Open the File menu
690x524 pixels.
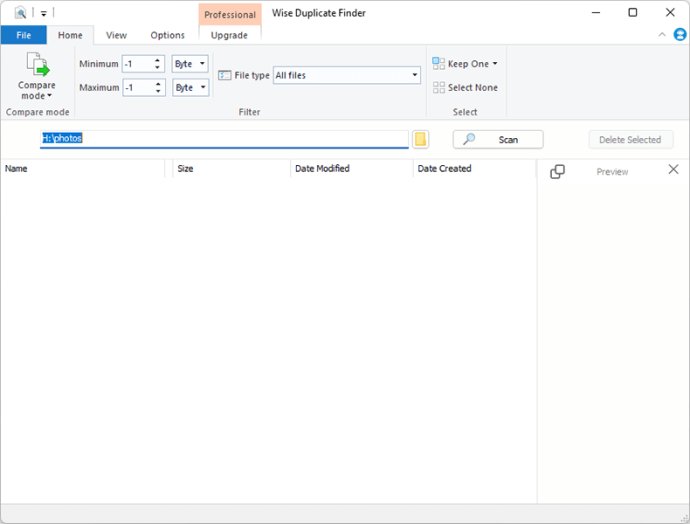[x=24, y=35]
